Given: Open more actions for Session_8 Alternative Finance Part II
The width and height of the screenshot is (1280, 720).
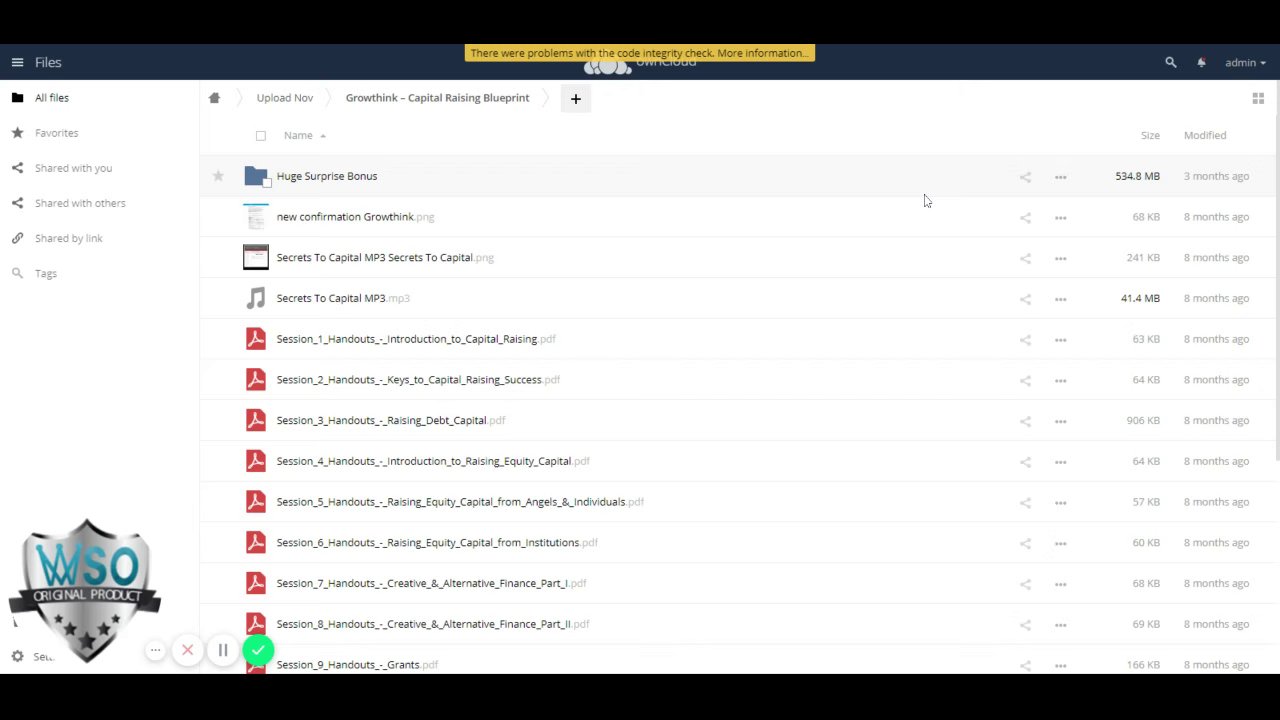Looking at the screenshot, I should click(1060, 625).
